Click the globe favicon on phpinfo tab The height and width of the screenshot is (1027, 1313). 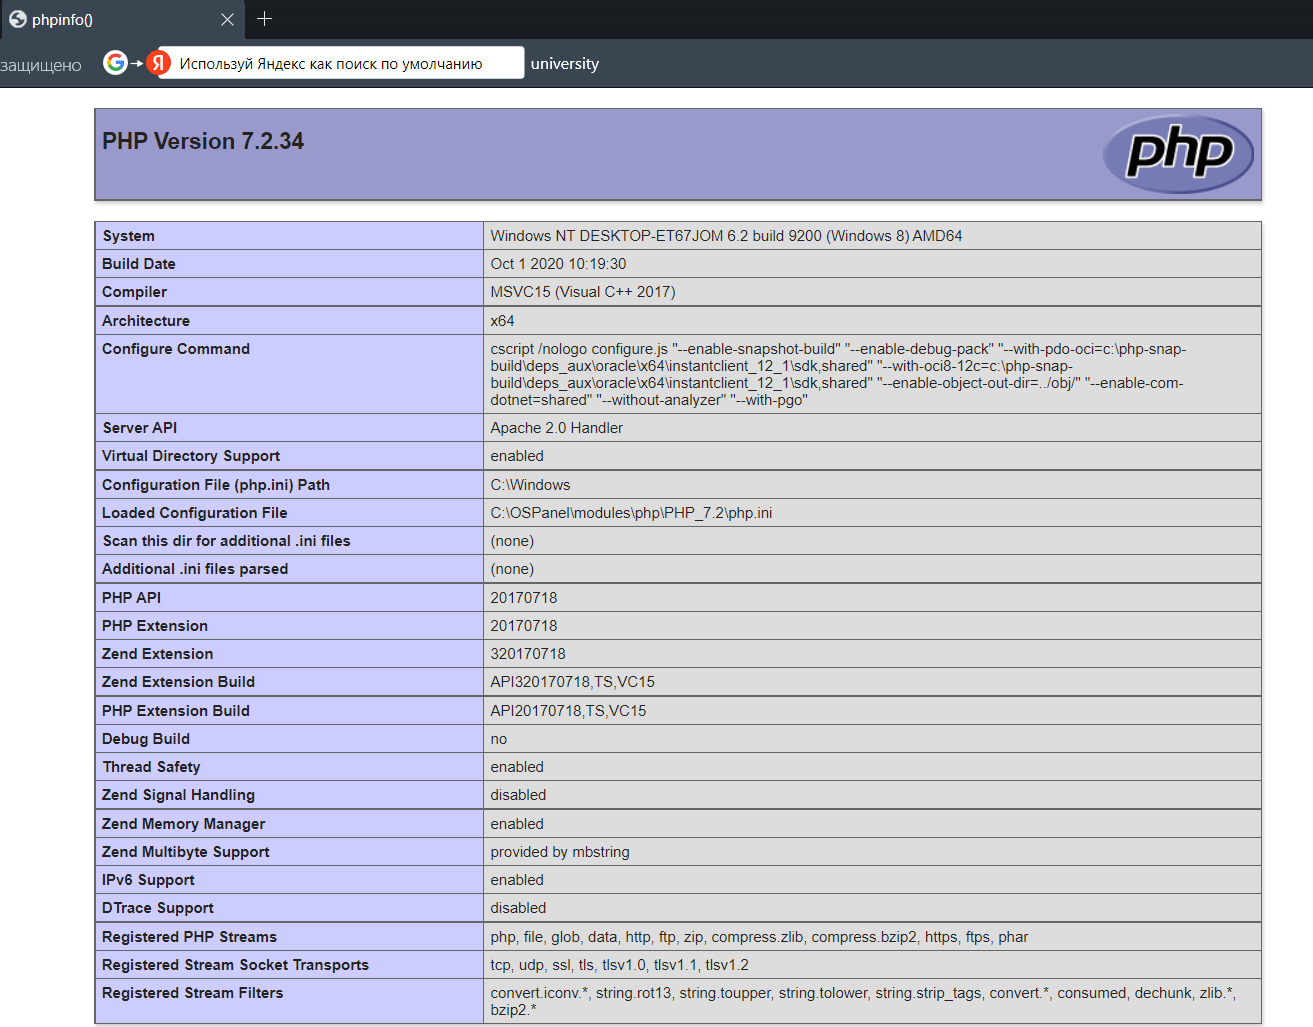[x=18, y=19]
